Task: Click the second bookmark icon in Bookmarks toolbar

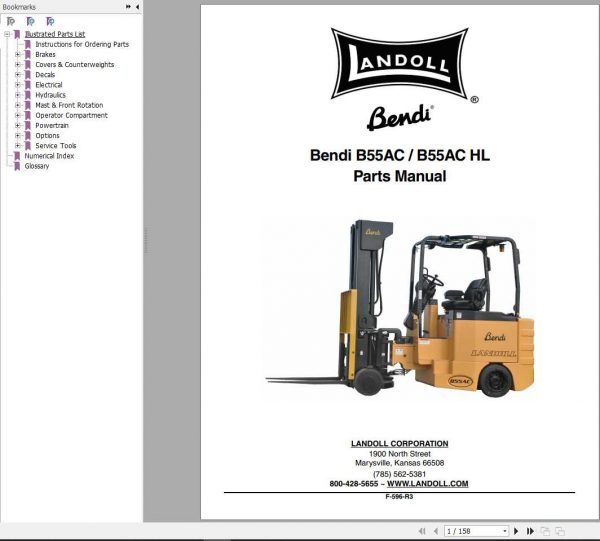Action: [31, 21]
